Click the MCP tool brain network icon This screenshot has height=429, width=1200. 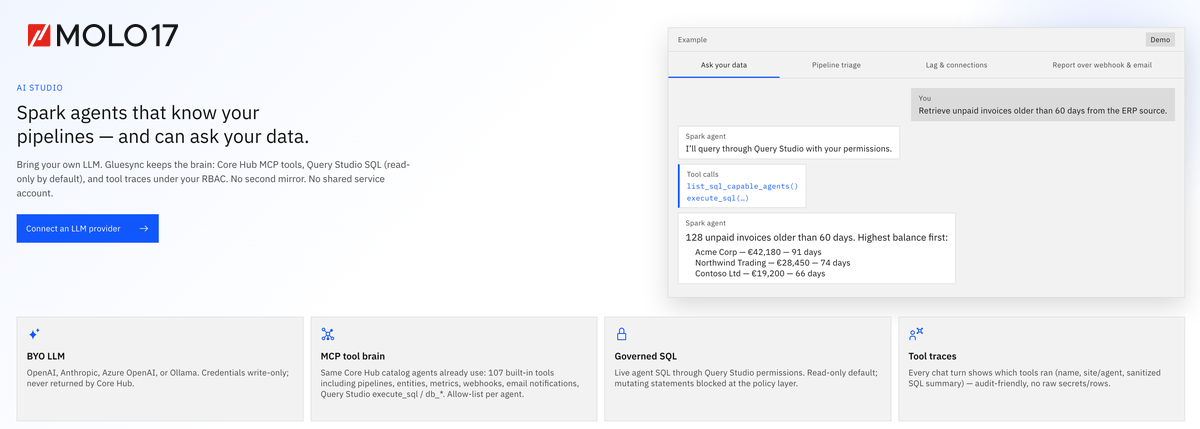(327, 334)
